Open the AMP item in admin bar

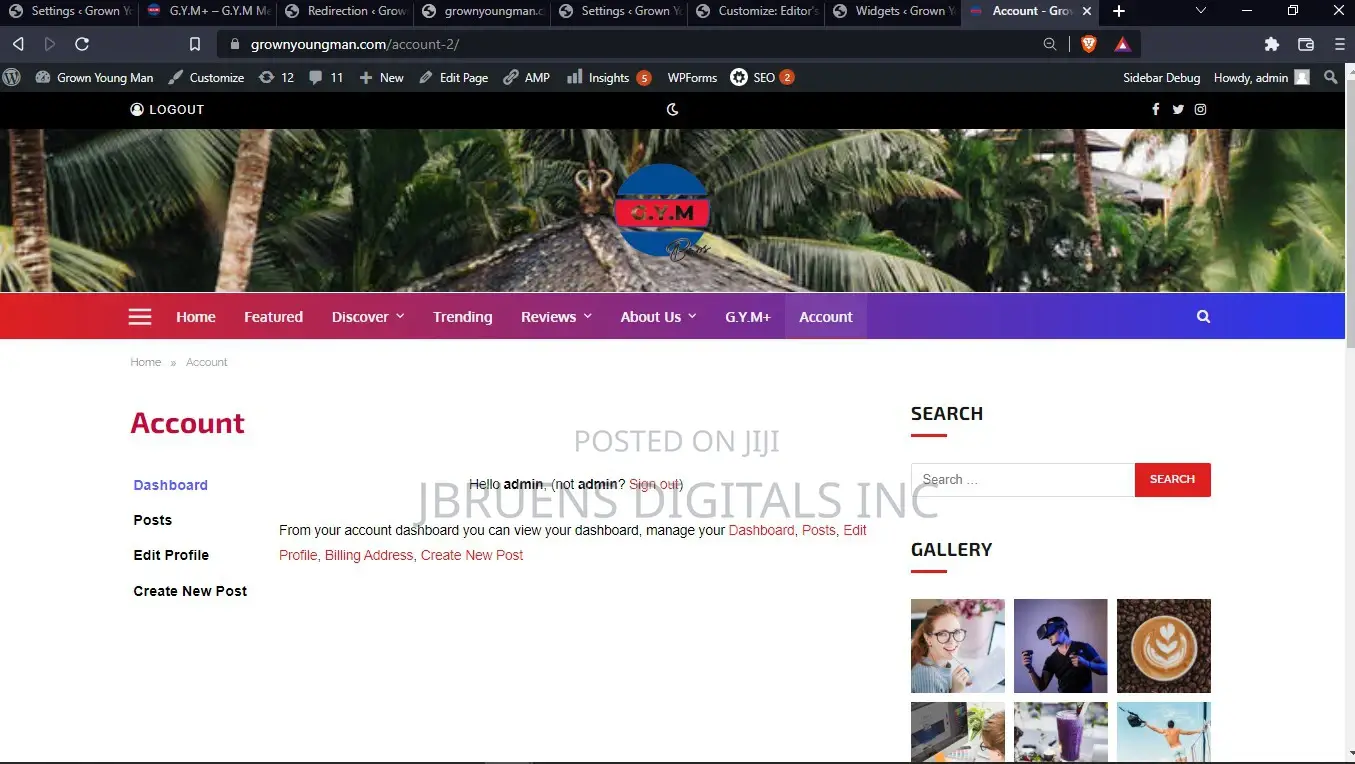click(526, 77)
